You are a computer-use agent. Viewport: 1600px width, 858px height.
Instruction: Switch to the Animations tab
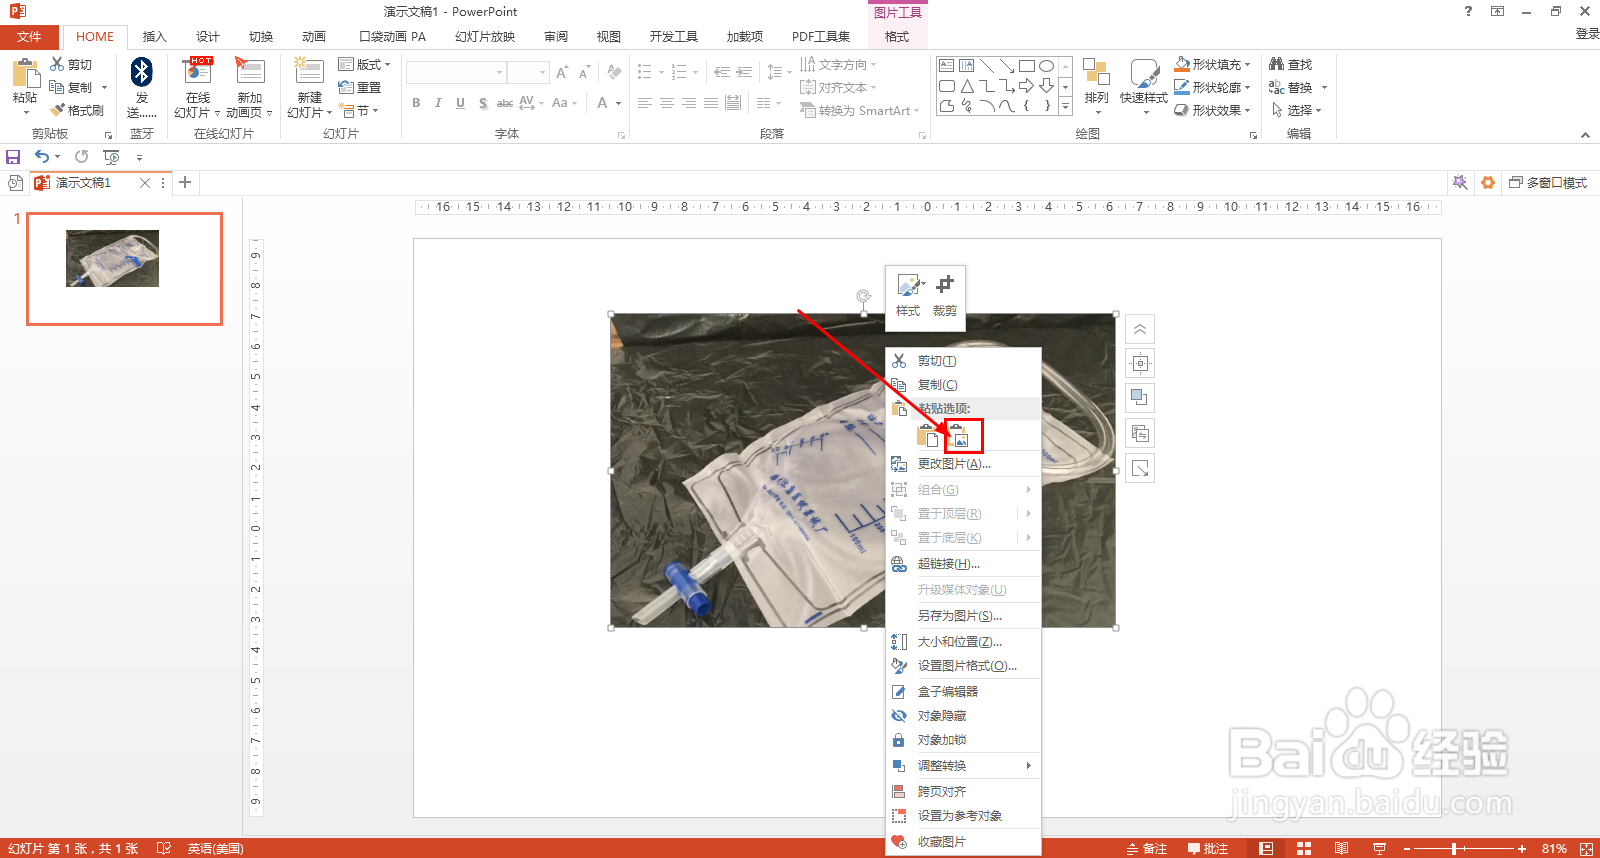(314, 37)
